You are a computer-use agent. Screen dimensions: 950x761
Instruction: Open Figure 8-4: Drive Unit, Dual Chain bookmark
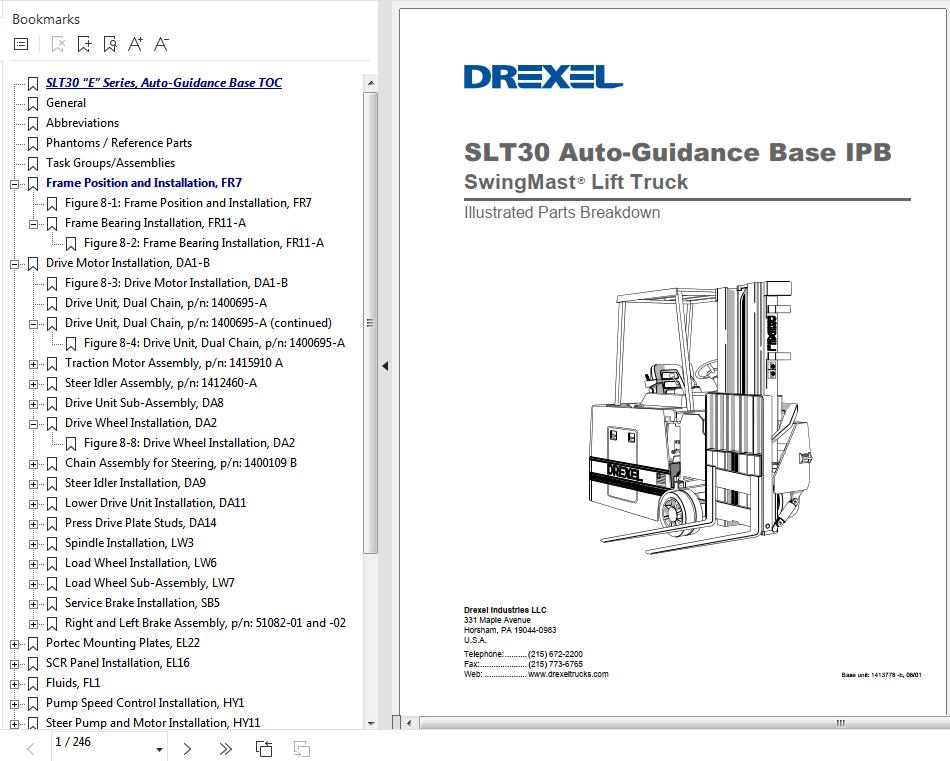click(x=214, y=343)
